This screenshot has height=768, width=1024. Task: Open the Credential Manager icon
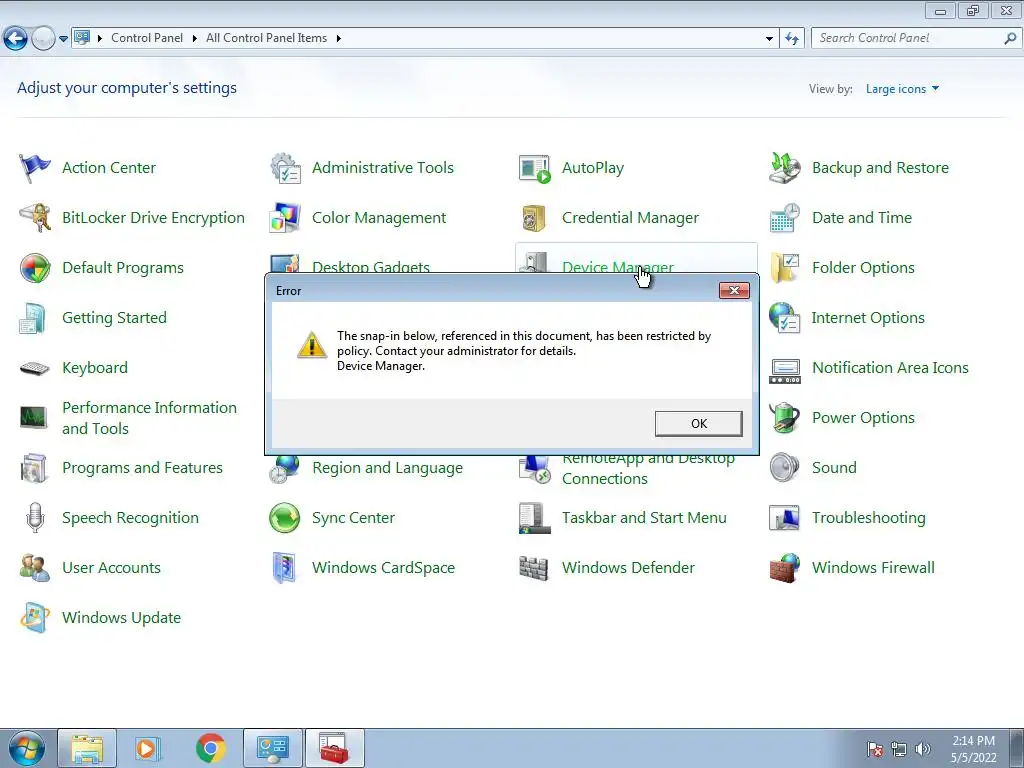tap(534, 218)
